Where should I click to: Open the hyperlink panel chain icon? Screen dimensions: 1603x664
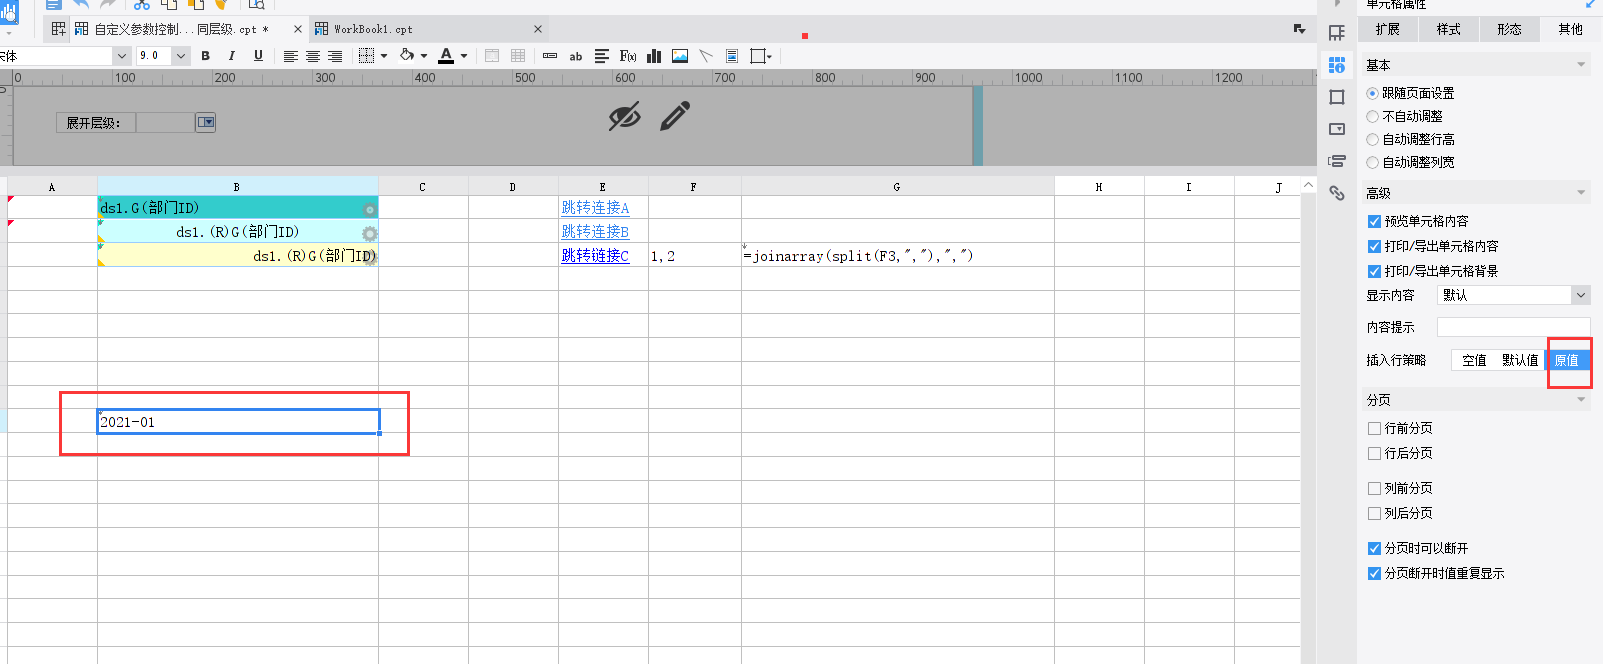pyautogui.click(x=1337, y=193)
